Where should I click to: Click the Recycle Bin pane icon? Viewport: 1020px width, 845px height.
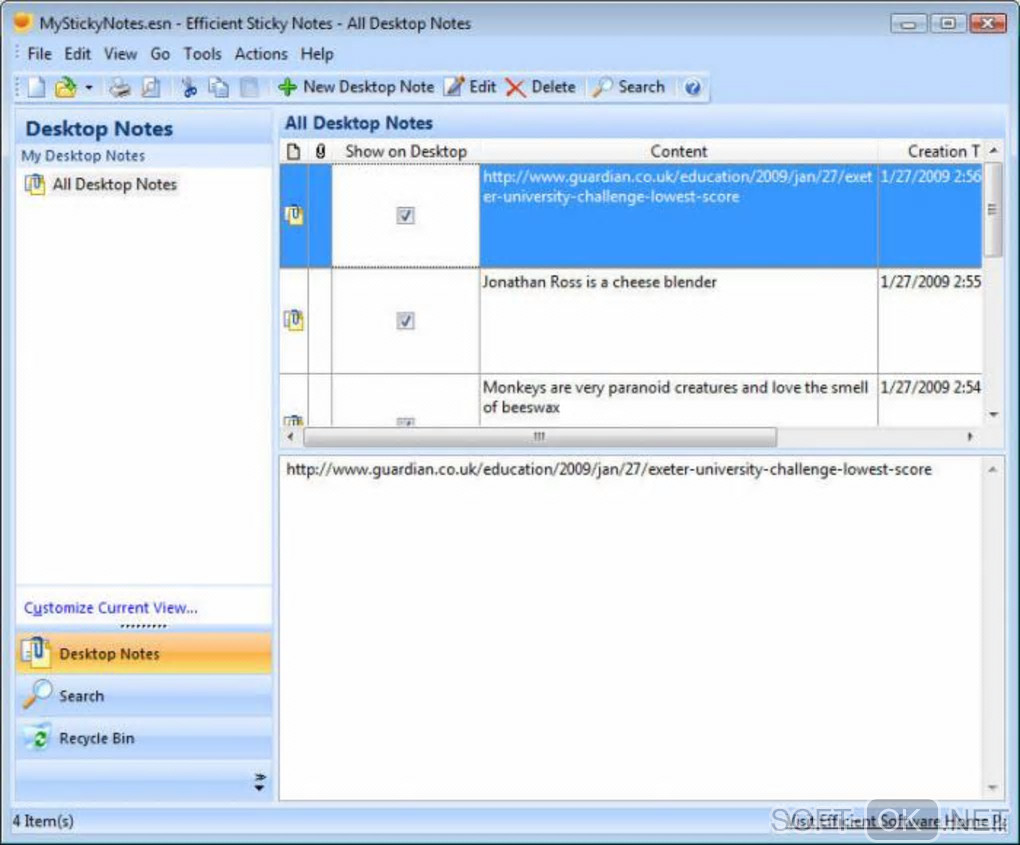point(37,737)
